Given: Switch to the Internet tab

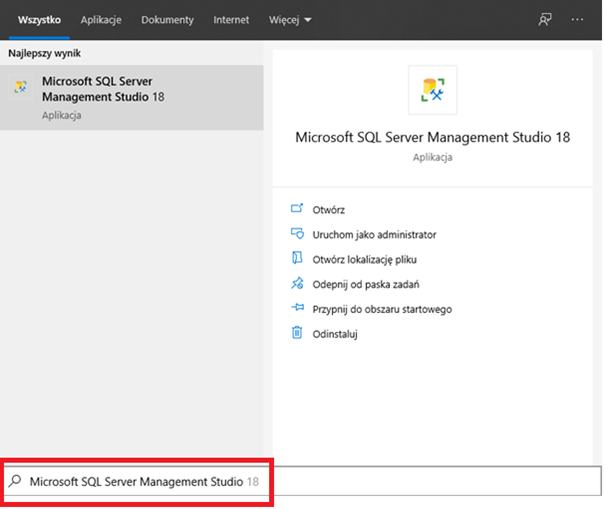Looking at the screenshot, I should click(231, 20).
